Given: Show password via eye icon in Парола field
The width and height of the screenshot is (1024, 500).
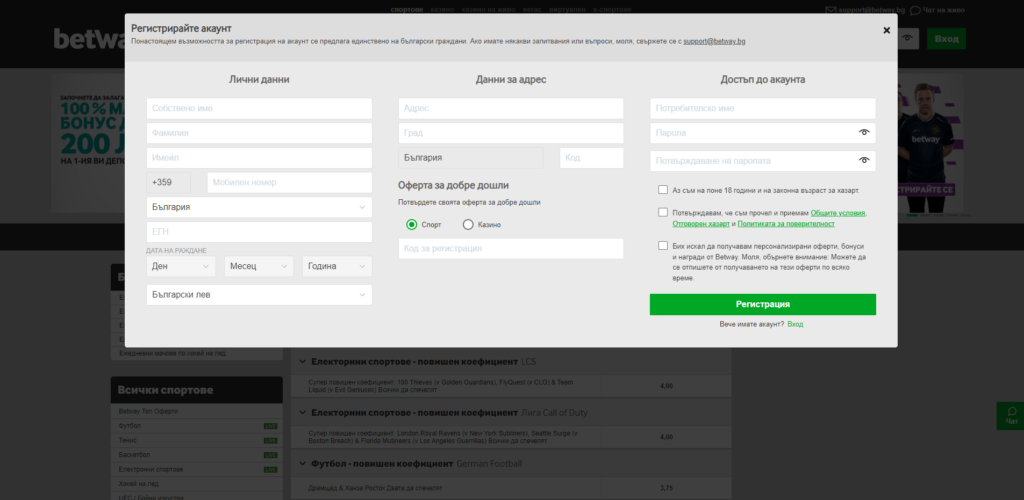Looking at the screenshot, I should 864,133.
